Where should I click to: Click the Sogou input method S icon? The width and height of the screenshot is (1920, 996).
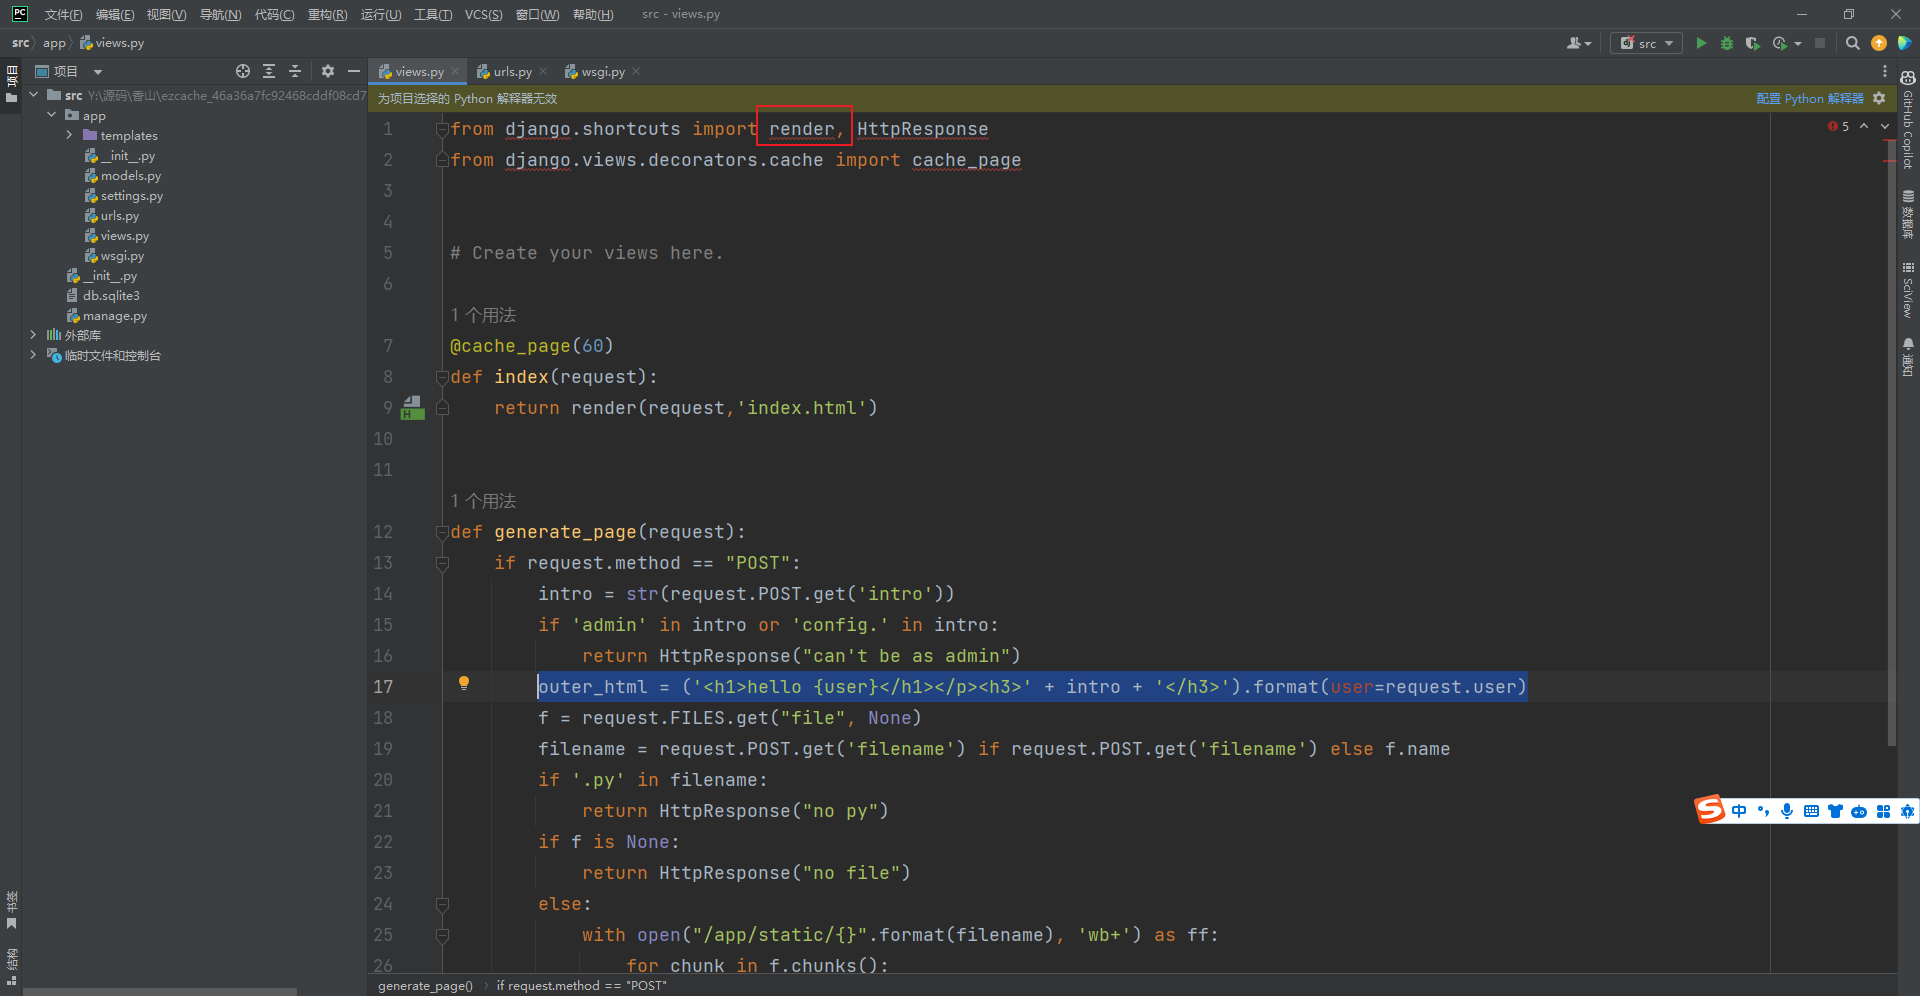[x=1710, y=809]
